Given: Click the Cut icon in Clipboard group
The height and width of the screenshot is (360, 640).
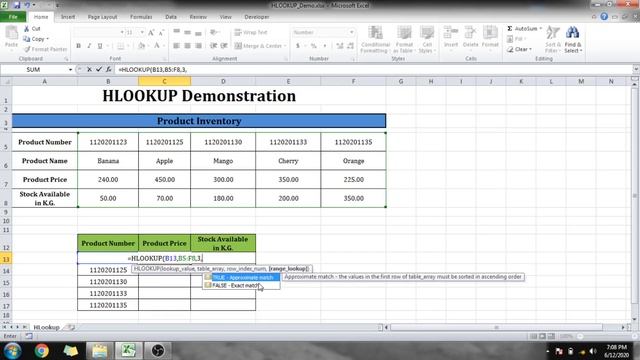Looking at the screenshot, I should click(27, 29).
